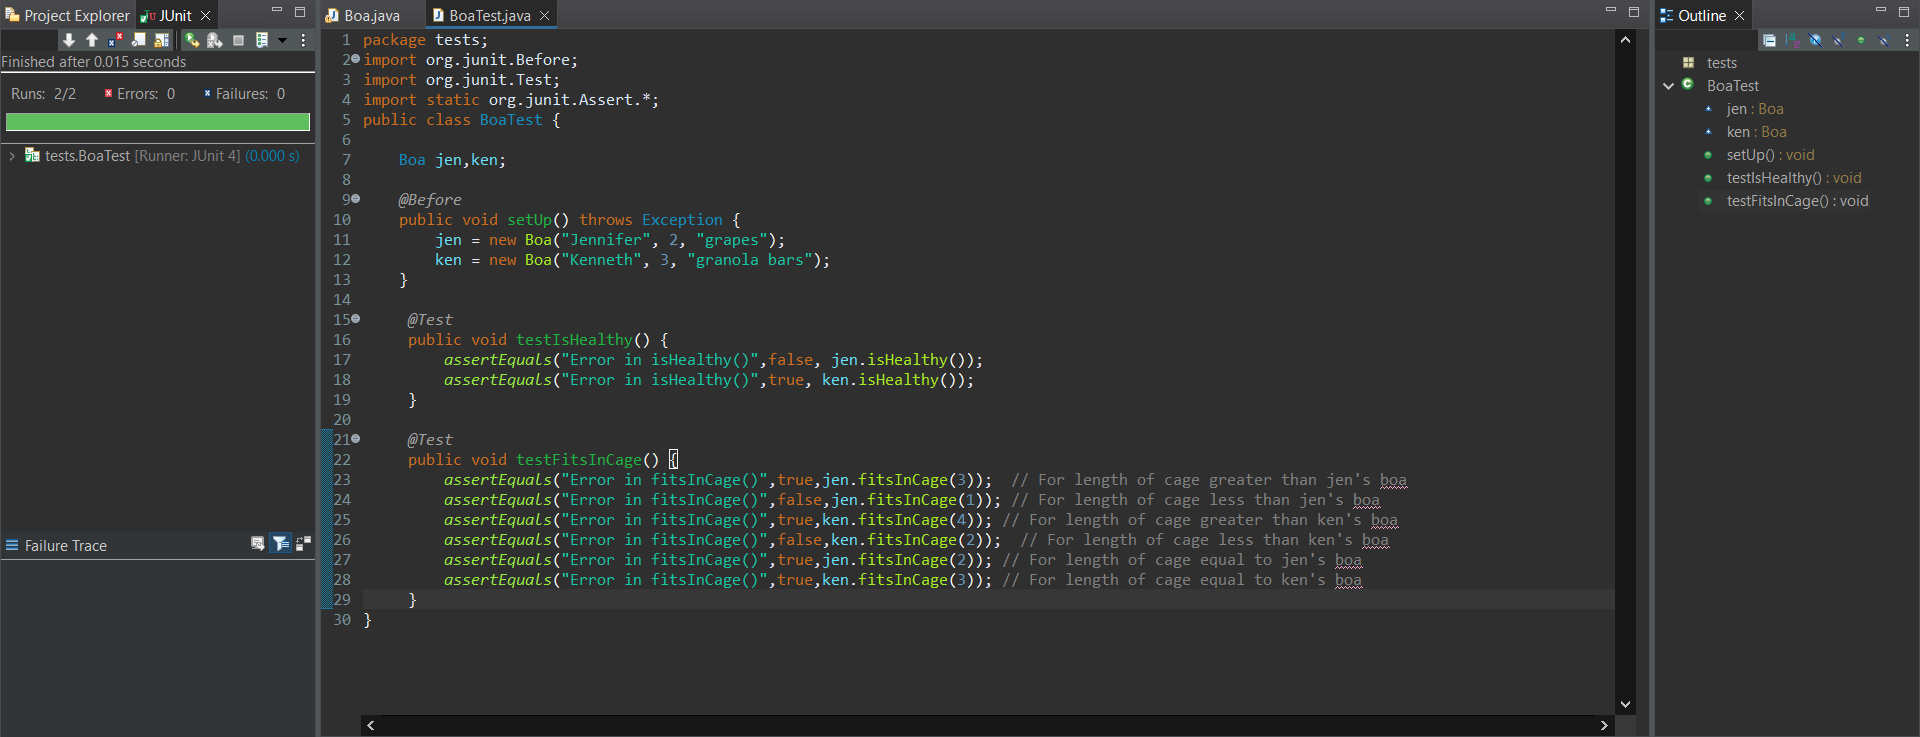
Task: Click the Errors counter icon
Action: tap(108, 94)
